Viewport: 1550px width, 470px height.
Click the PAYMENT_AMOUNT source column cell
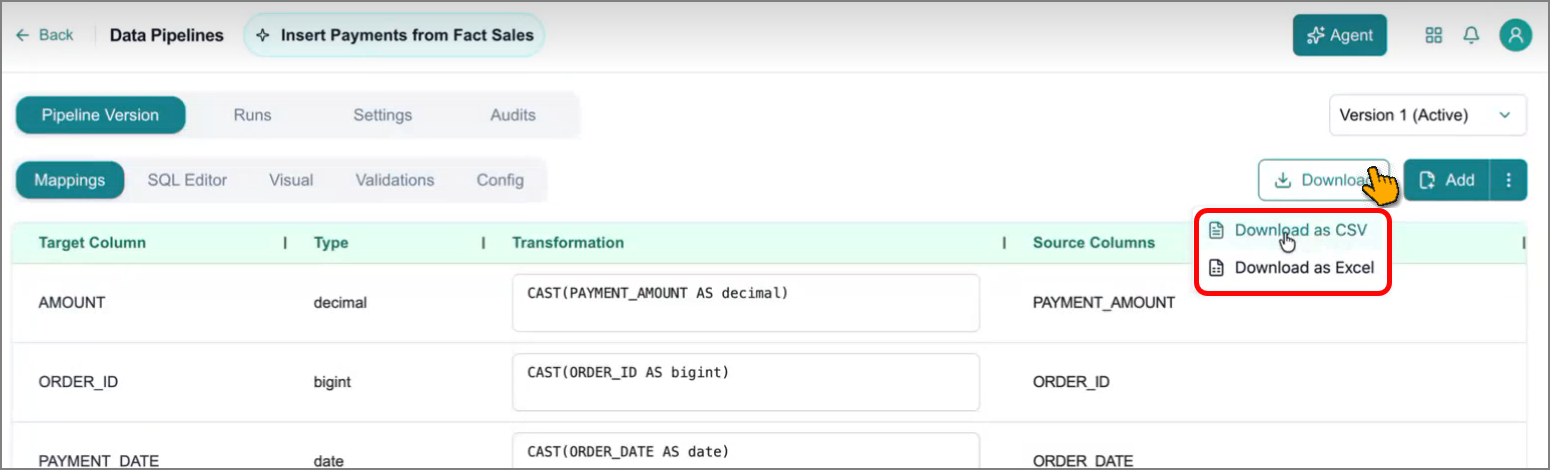tap(1104, 303)
